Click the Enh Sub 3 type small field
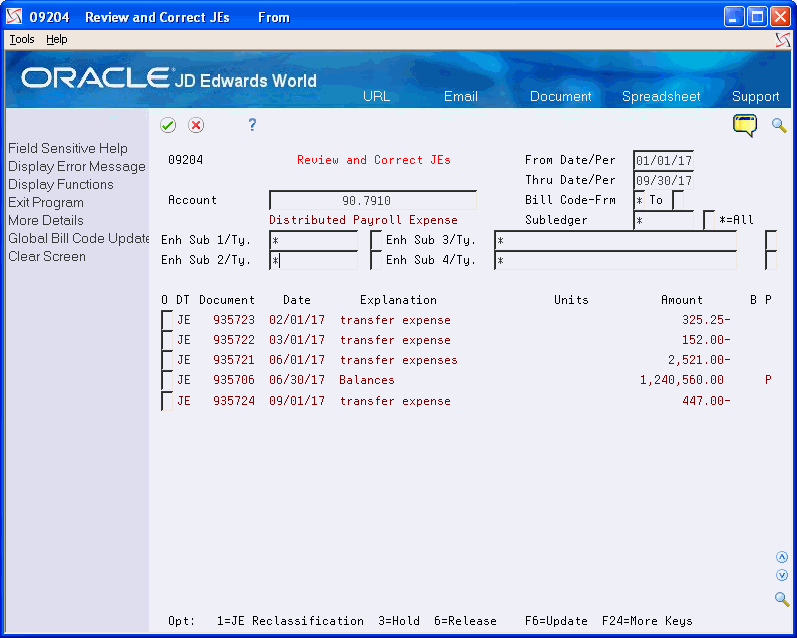This screenshot has width=797, height=638. tap(771, 240)
